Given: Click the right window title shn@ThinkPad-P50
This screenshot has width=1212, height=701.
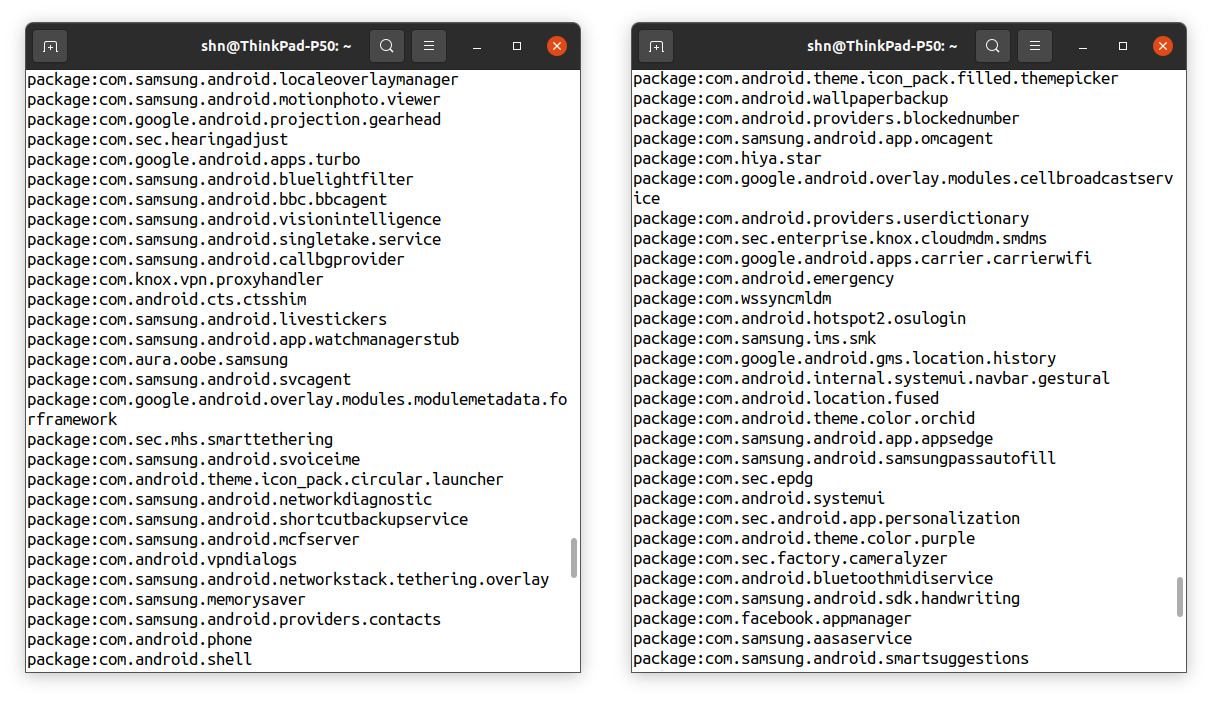Looking at the screenshot, I should [883, 46].
